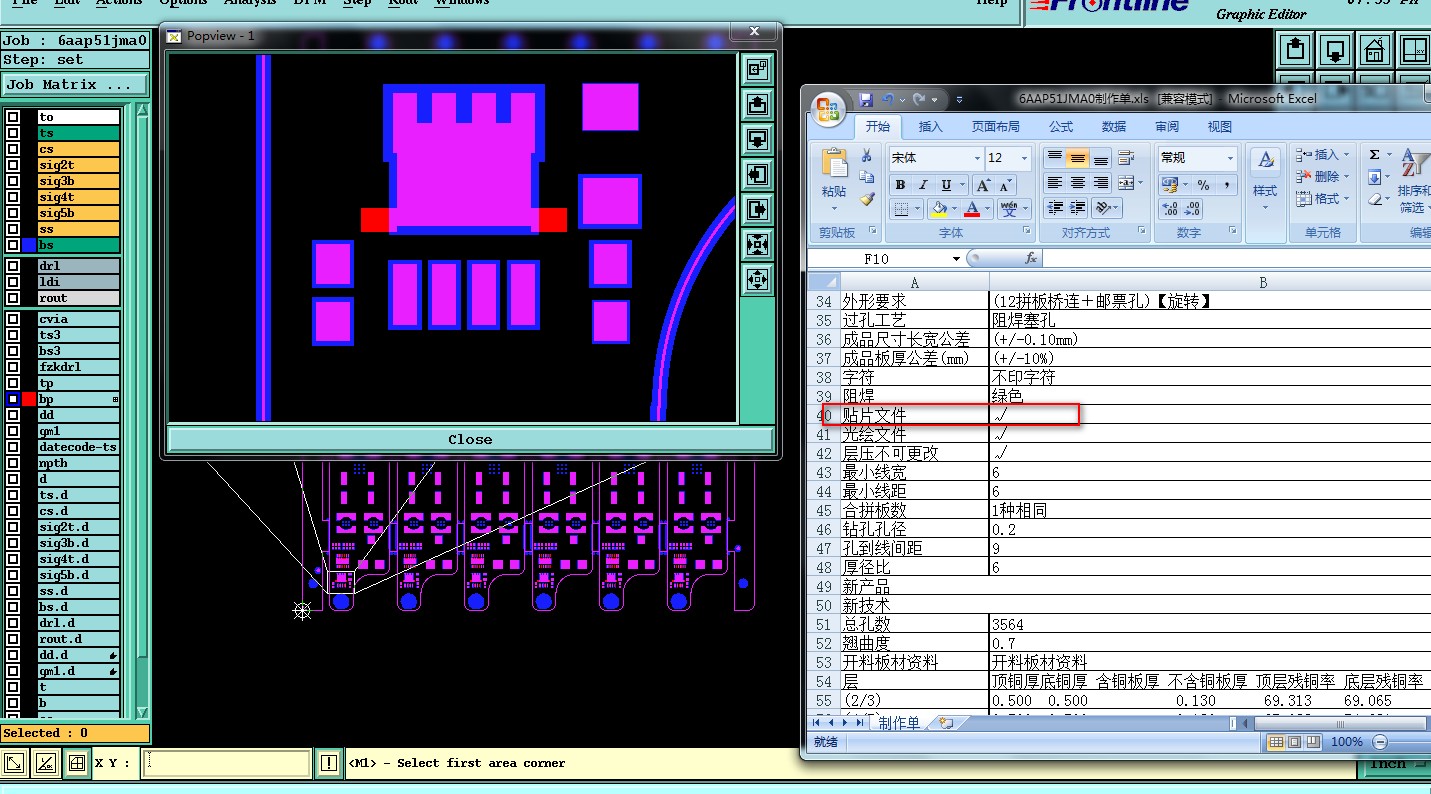Click the Graphic Editor pan-down icon
Screen dimensions: 1431x794
click(x=1335, y=48)
